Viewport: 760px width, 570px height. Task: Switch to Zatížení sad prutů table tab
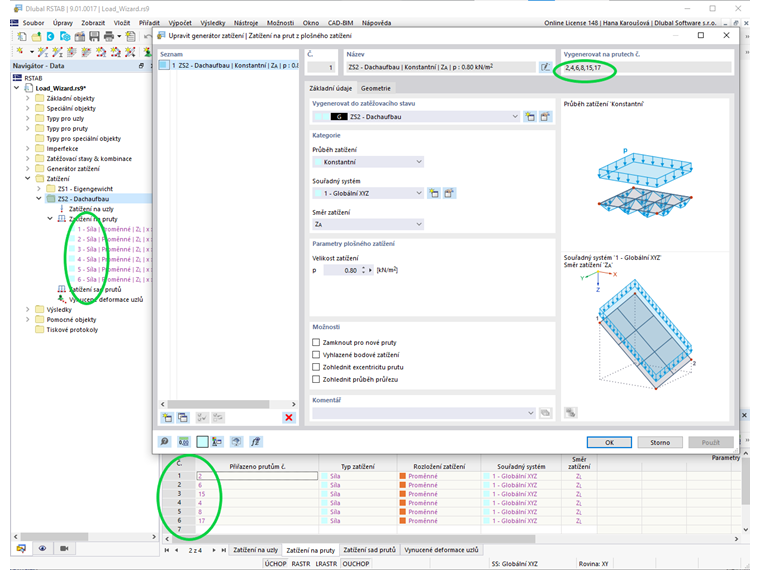[369, 550]
